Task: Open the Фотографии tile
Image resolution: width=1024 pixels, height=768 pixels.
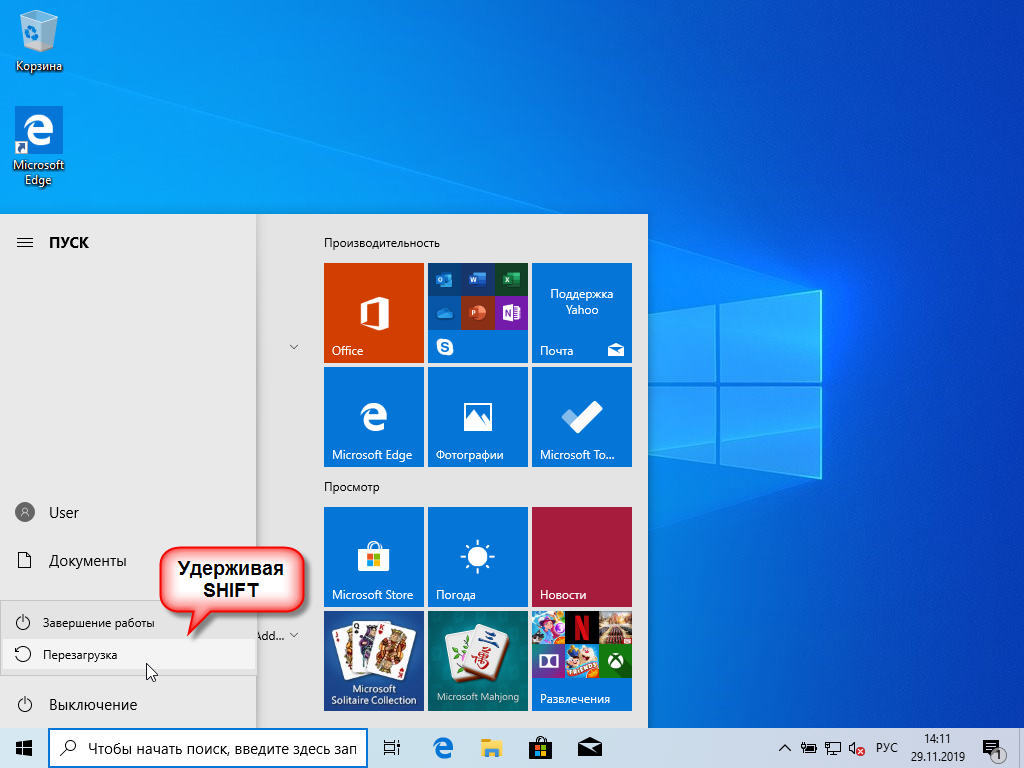Action: tap(477, 417)
